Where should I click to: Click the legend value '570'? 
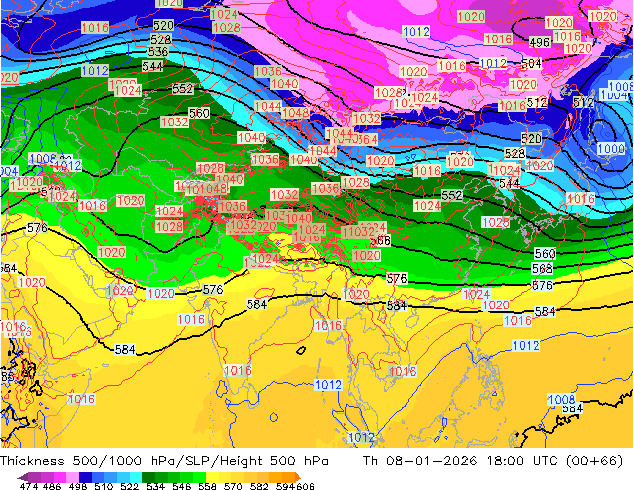(233, 486)
